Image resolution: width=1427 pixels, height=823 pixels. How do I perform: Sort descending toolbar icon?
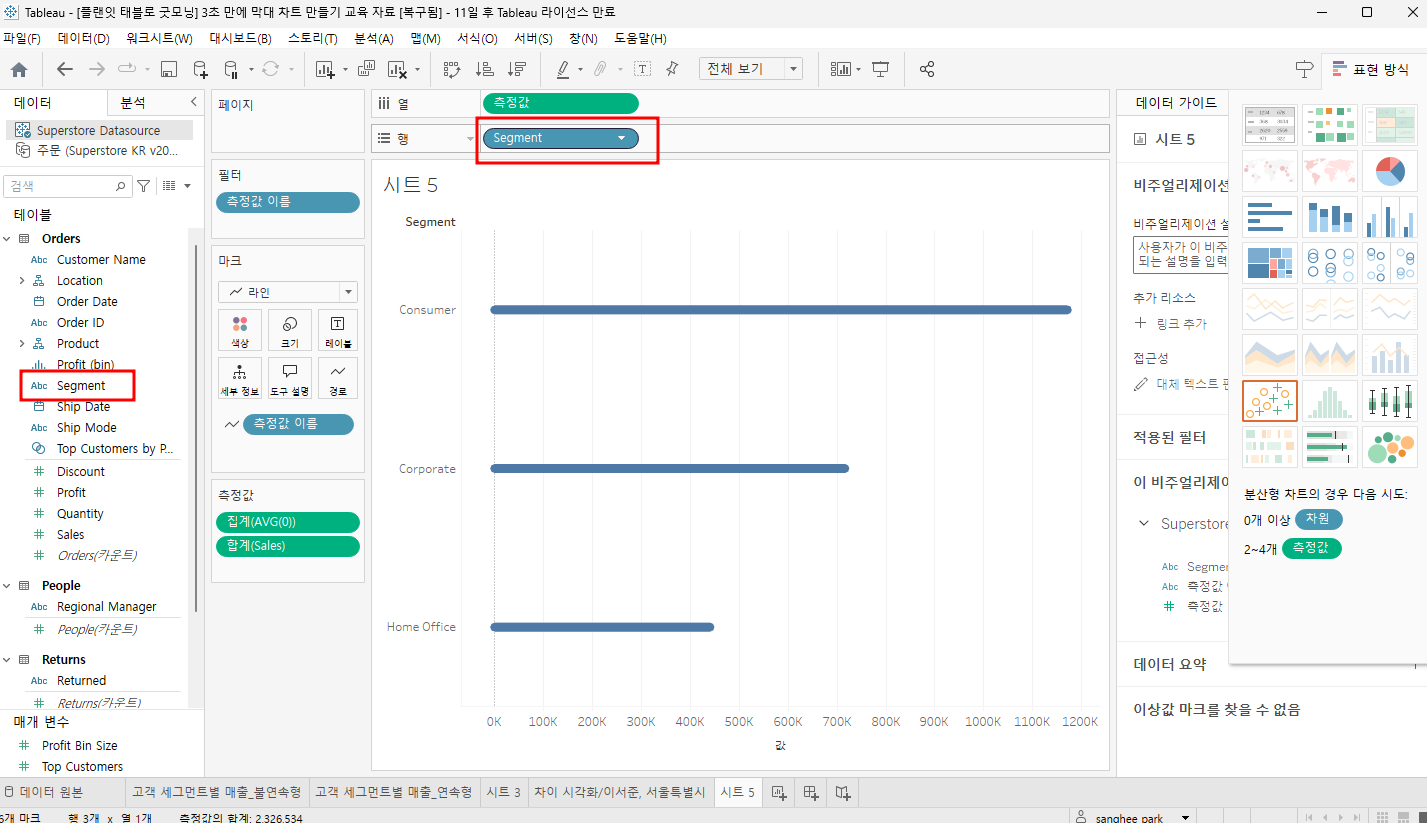pyautogui.click(x=517, y=69)
